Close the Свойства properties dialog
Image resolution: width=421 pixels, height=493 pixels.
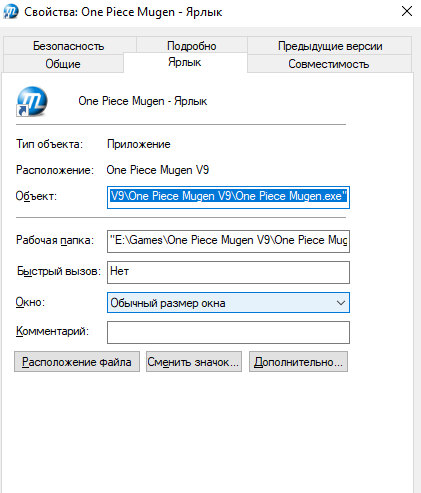pyautogui.click(x=407, y=12)
